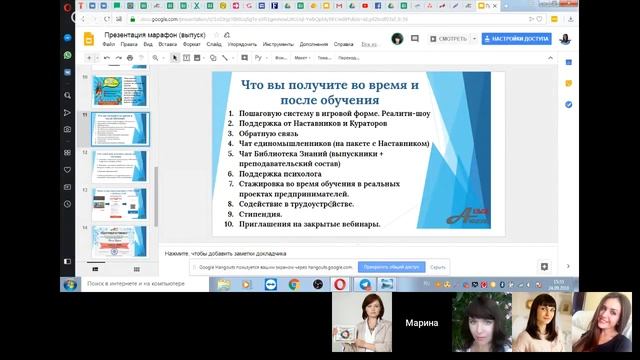Viewport: 640px width, 360px height.
Task: Select the slide 10 thumbnail
Action: tap(120, 90)
